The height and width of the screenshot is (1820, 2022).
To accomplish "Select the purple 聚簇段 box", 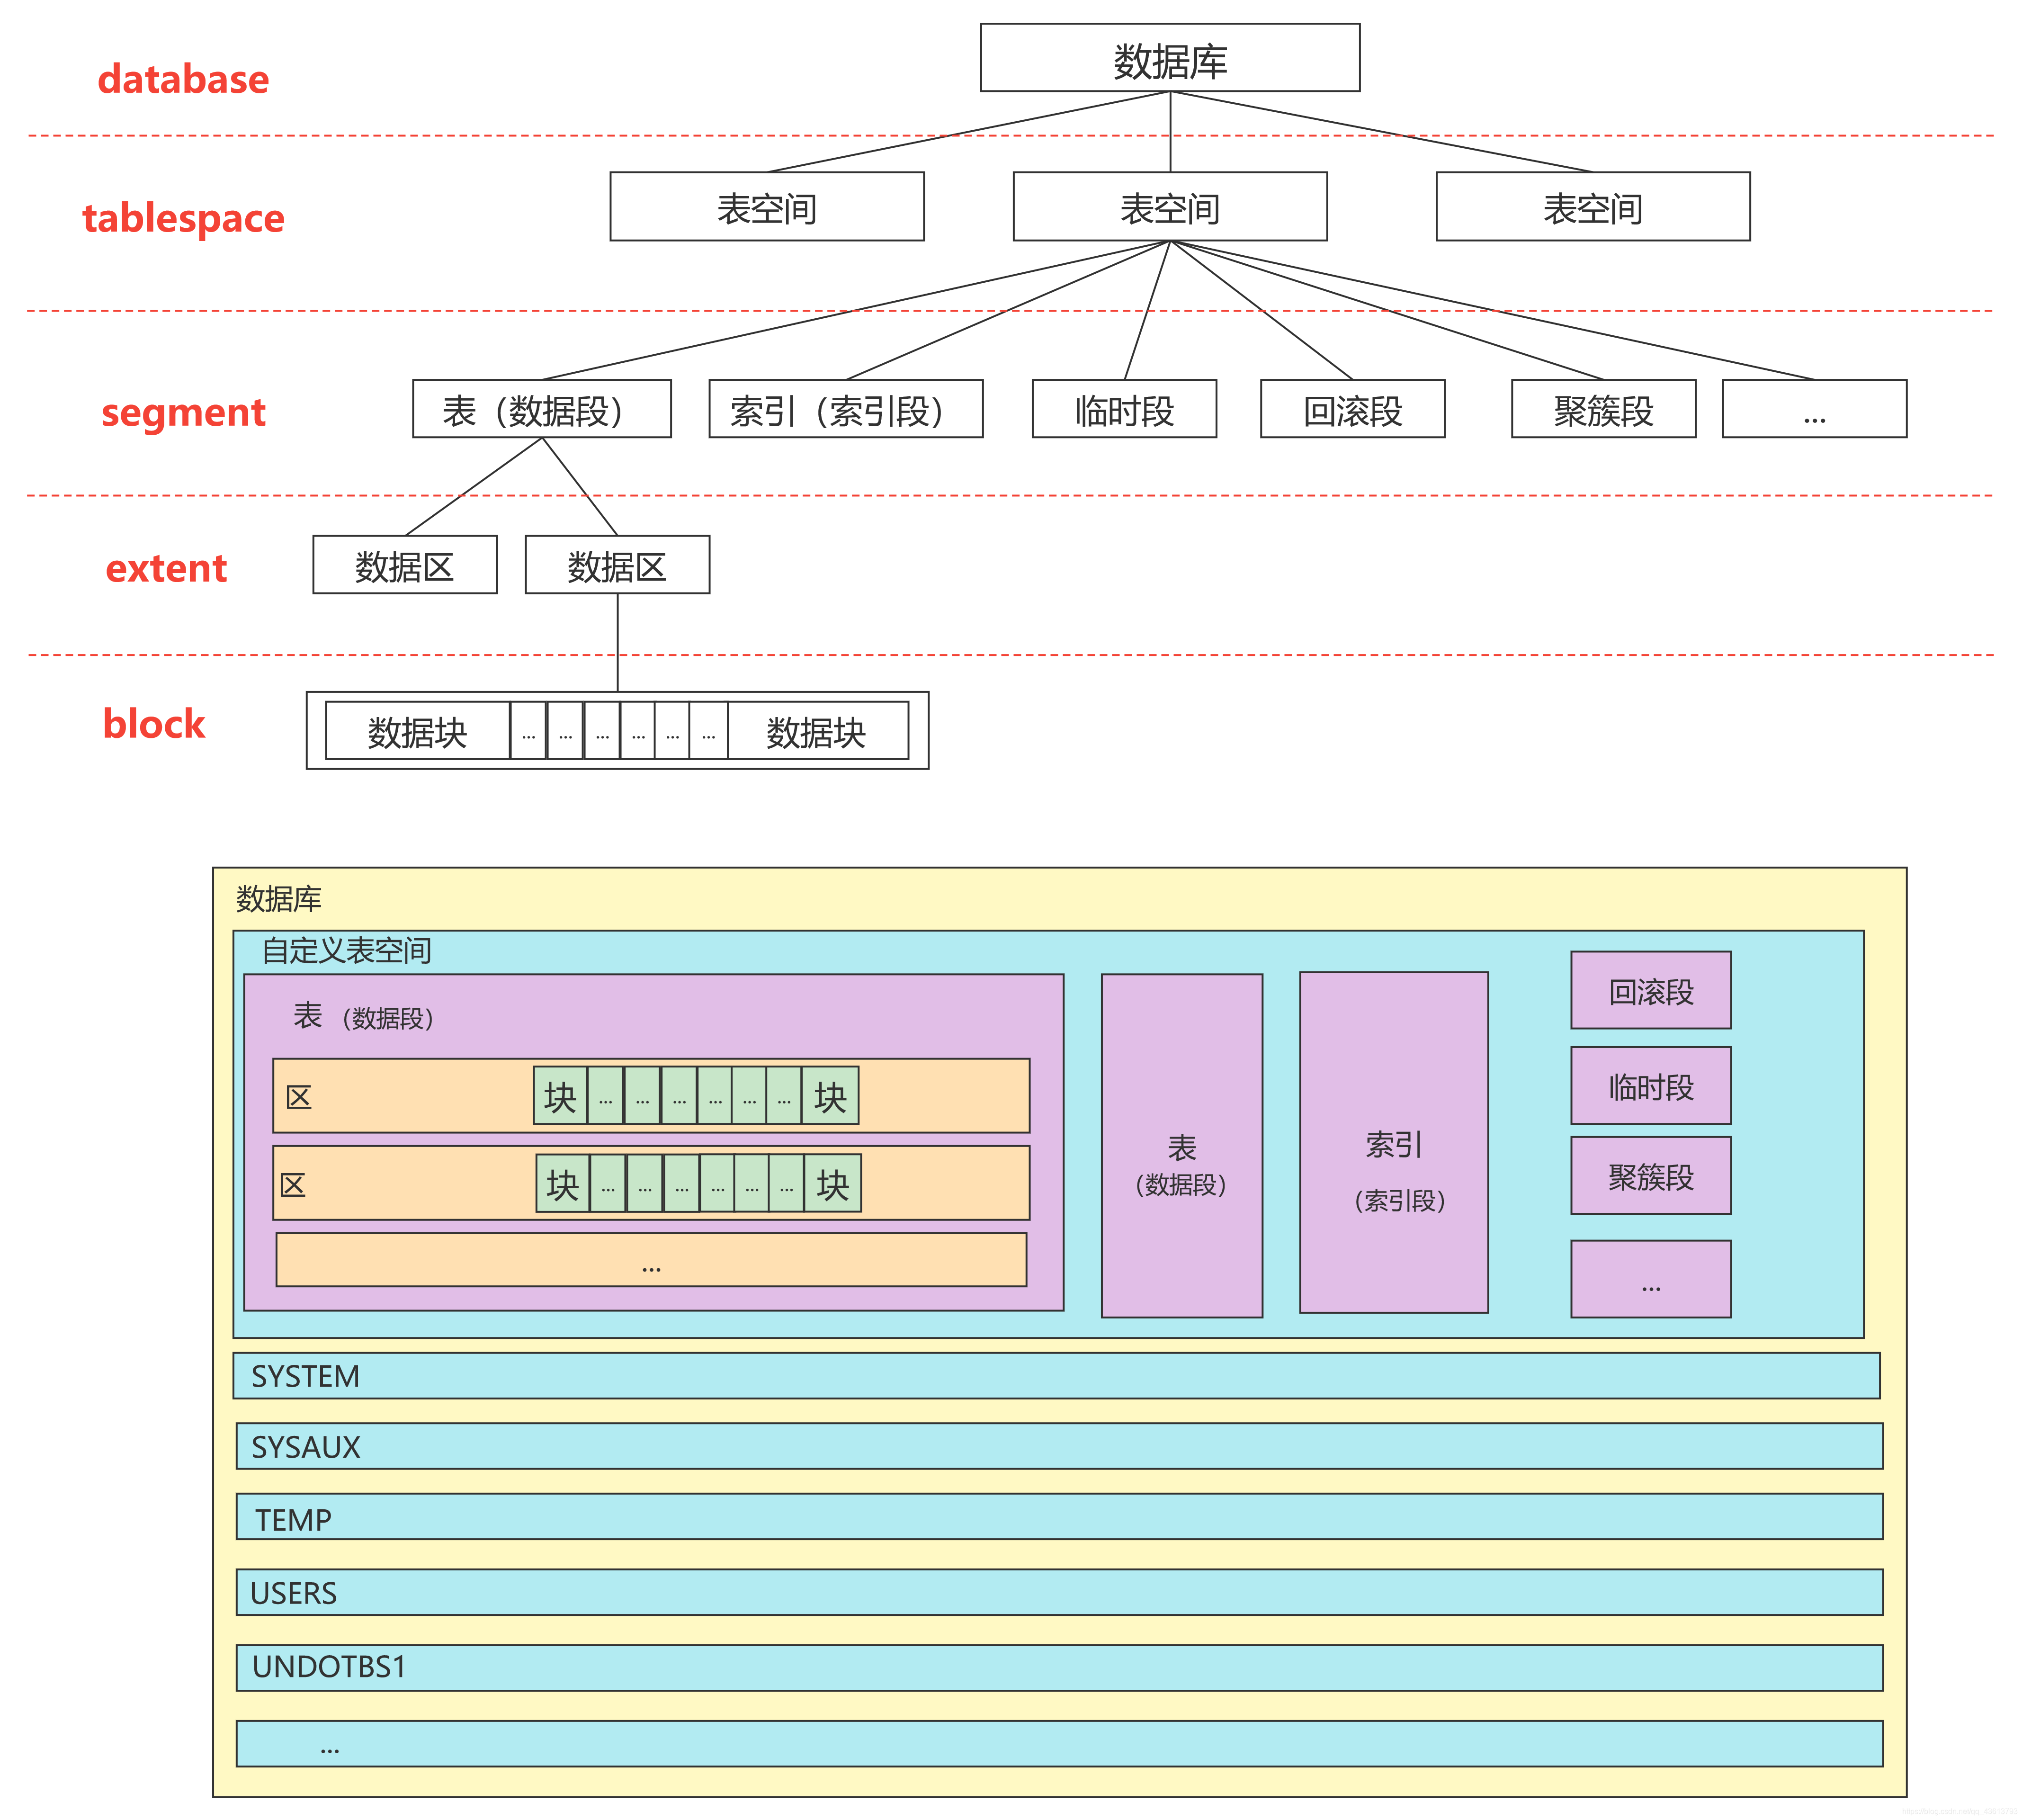I will 1651,1176.
